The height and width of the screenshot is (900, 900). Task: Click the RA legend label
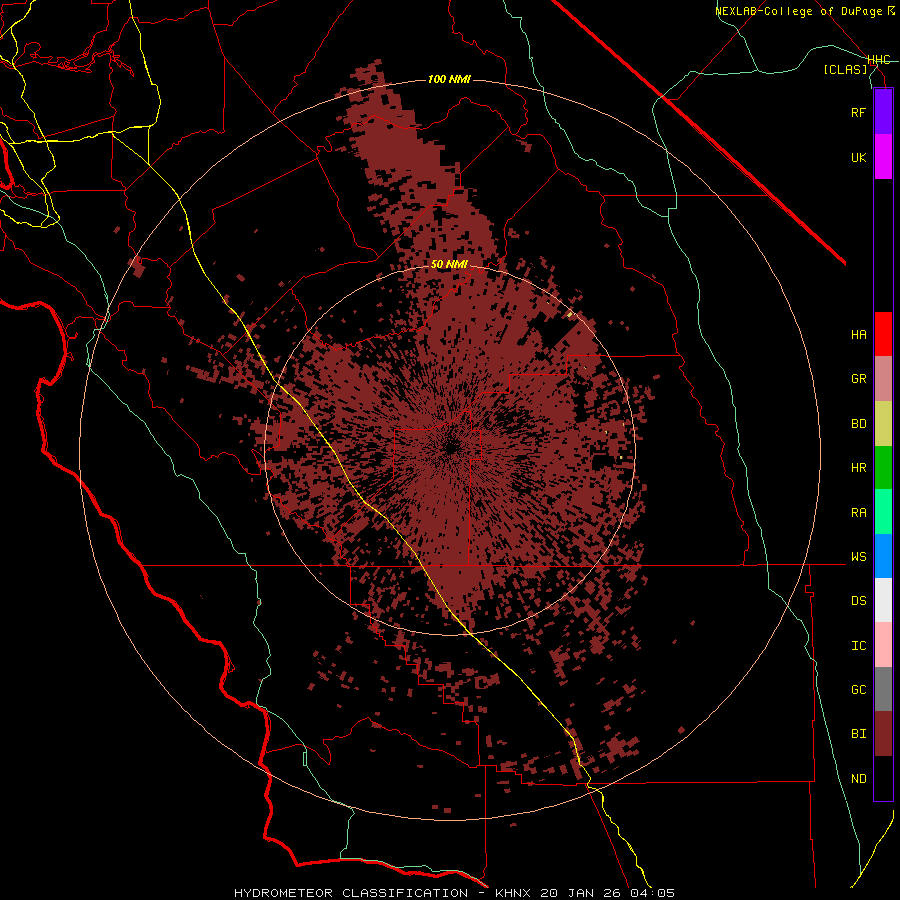point(858,513)
